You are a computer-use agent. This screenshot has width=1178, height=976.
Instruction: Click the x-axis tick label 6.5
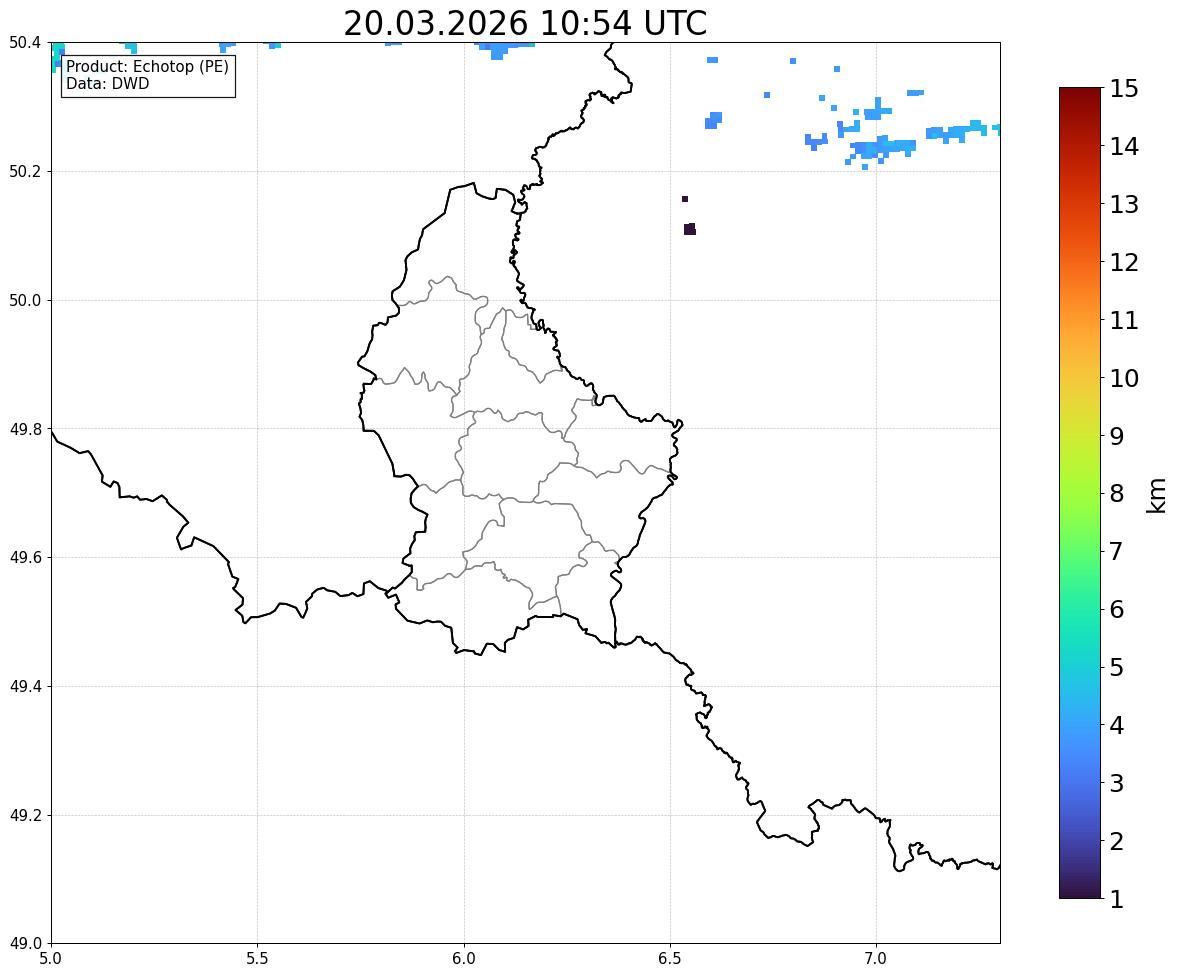tap(670, 959)
